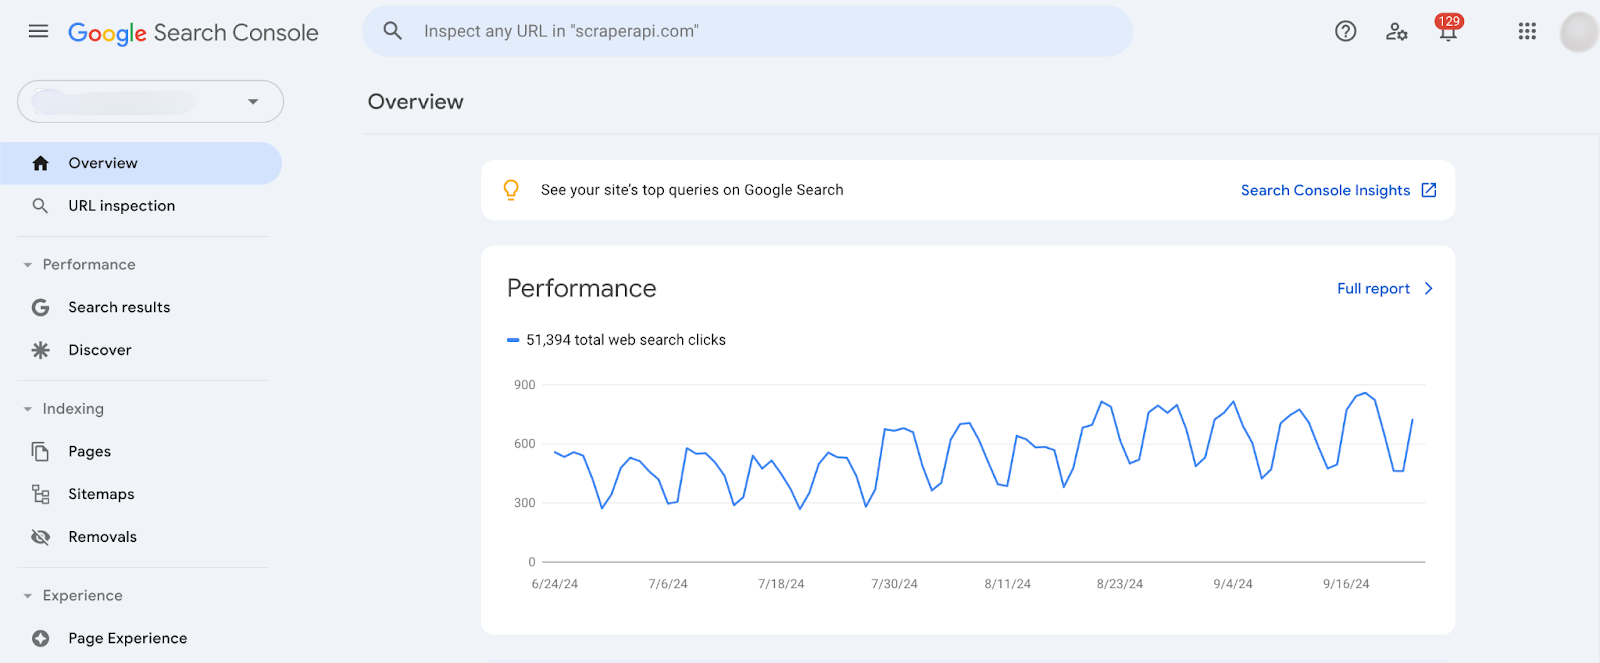Click the 900 y-axis value
Image resolution: width=1600 pixels, height=663 pixels.
coord(525,385)
